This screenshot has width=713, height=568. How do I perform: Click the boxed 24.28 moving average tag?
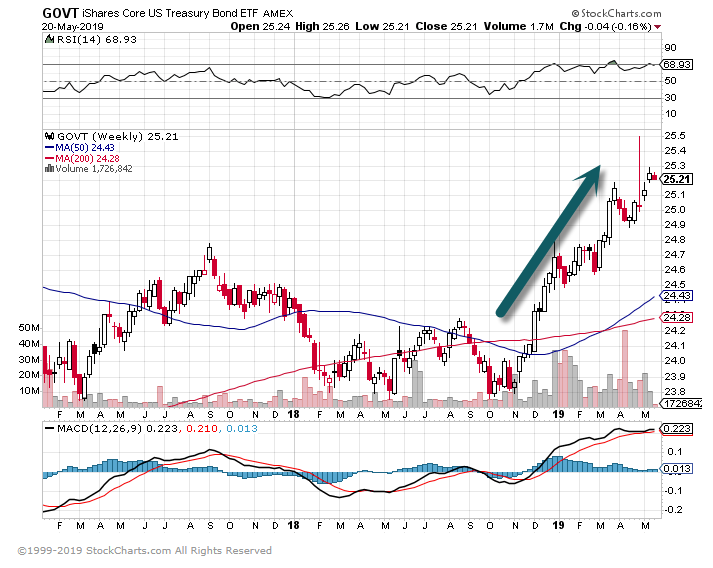677,317
